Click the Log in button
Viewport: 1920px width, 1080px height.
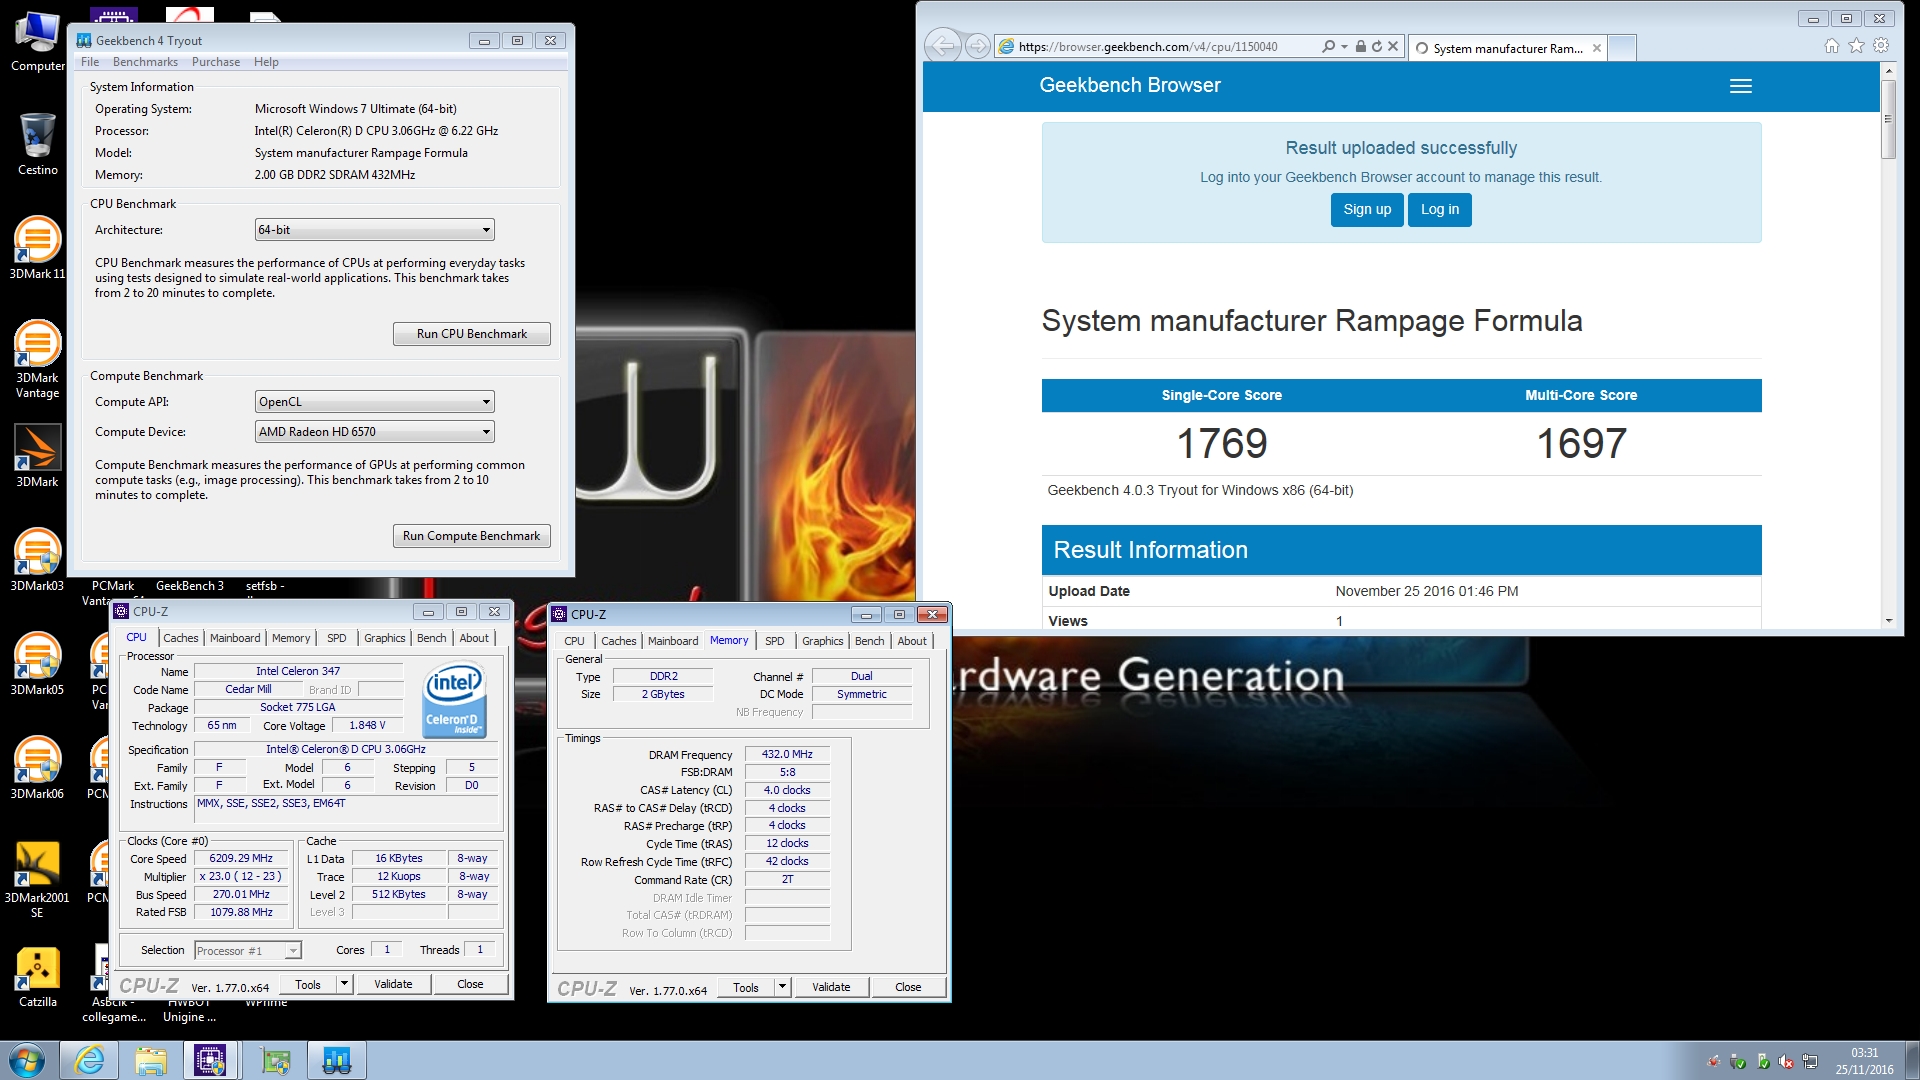tap(1440, 210)
